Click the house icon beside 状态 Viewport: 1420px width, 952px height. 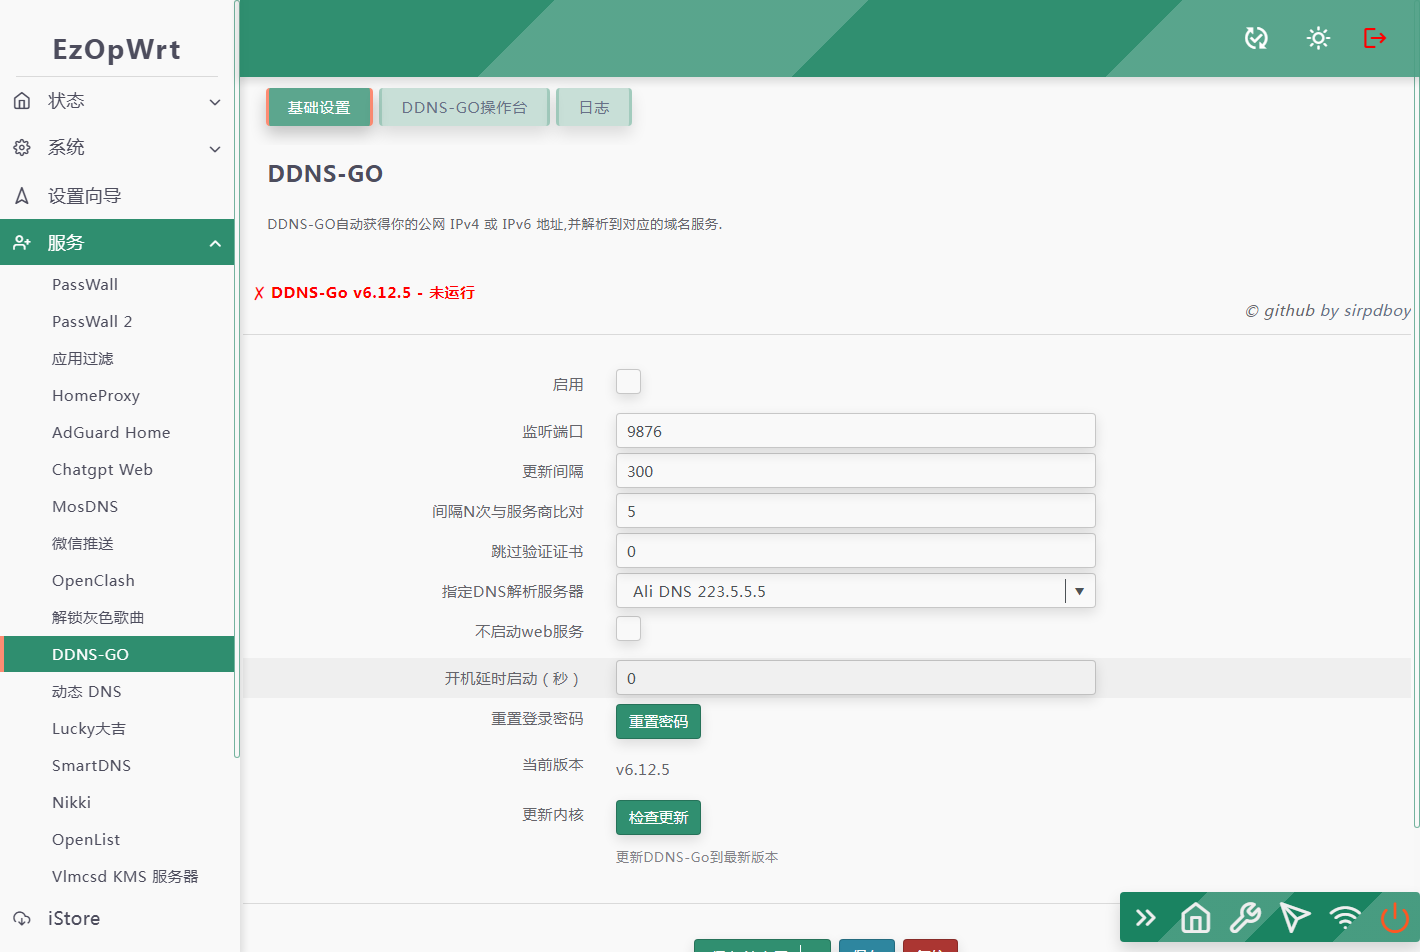22,101
